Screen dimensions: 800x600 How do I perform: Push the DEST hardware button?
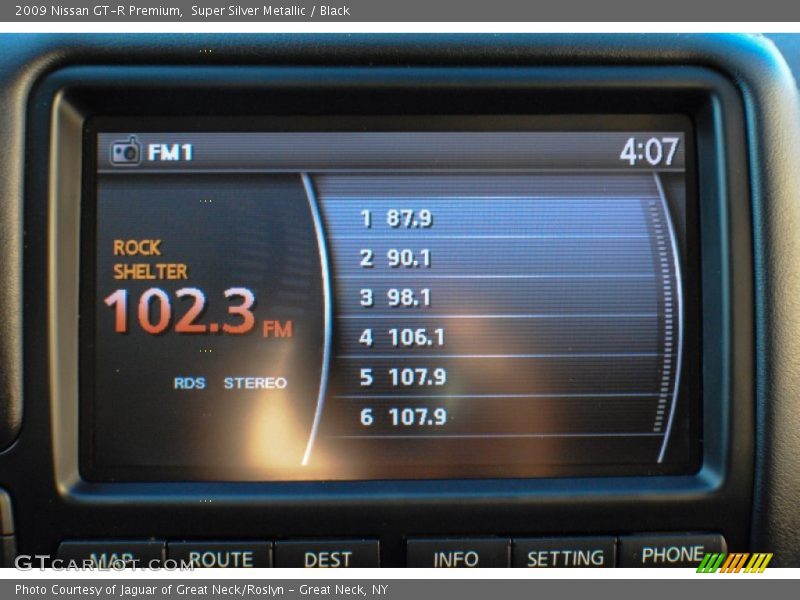[327, 556]
